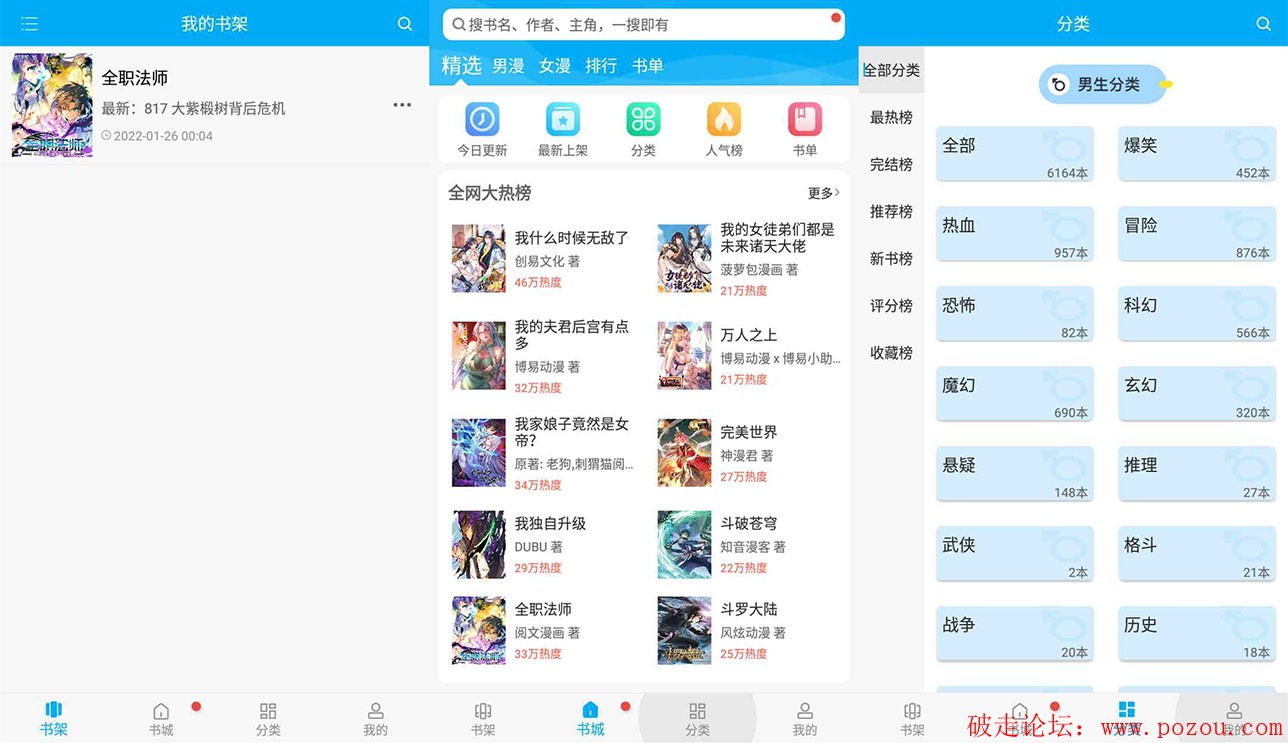The width and height of the screenshot is (1288, 743).
Task: Open the 冒险 category
Action: point(1197,236)
